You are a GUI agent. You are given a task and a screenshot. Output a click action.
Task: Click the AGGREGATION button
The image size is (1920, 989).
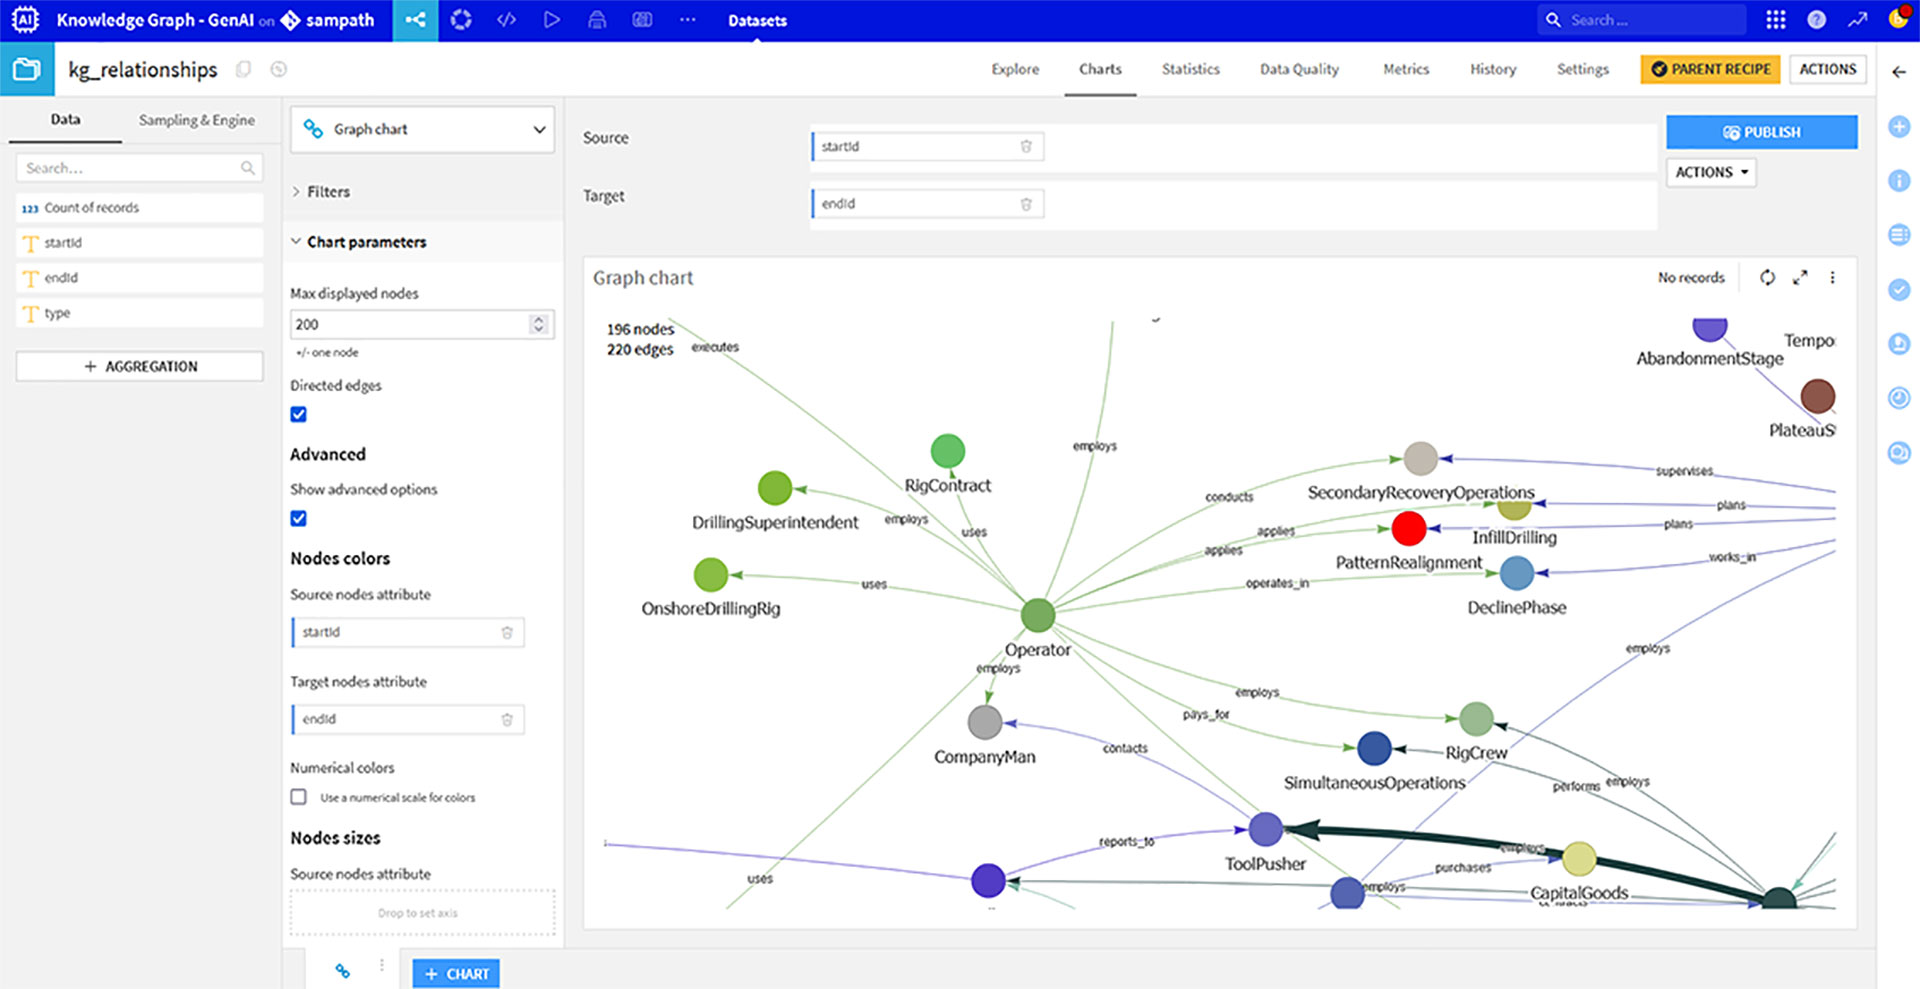[x=140, y=366]
